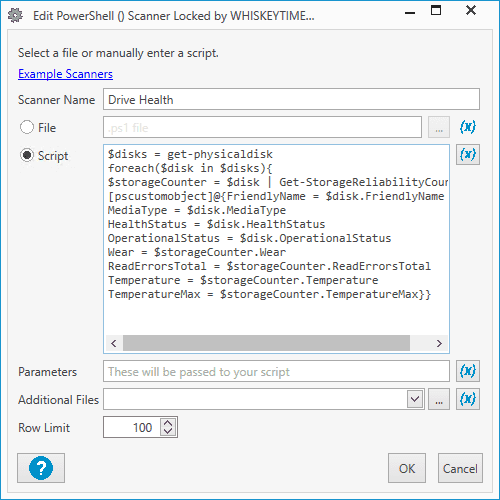Click the script horizontal scrollbar thumb
The height and width of the screenshot is (500, 500).
266,343
